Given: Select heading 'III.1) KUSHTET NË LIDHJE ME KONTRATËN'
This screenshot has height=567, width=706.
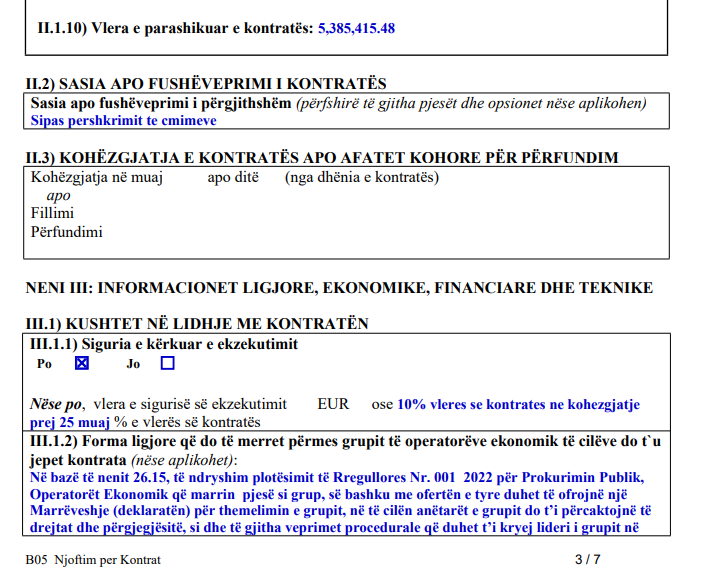Looking at the screenshot, I should (197, 324).
